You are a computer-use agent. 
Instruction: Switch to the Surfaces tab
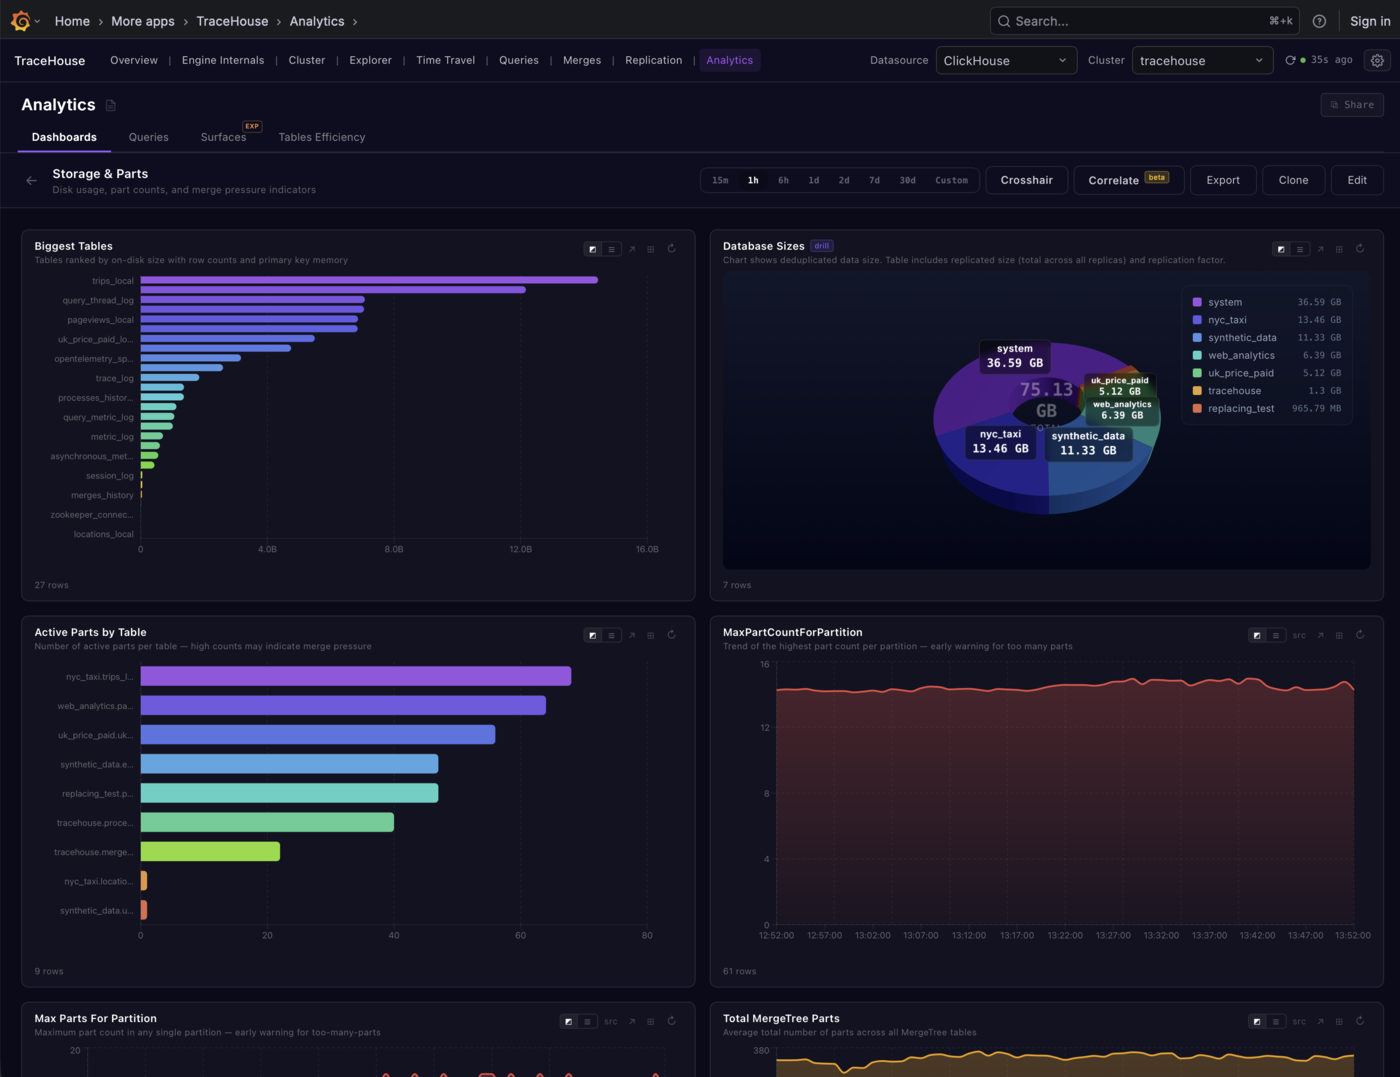click(223, 137)
